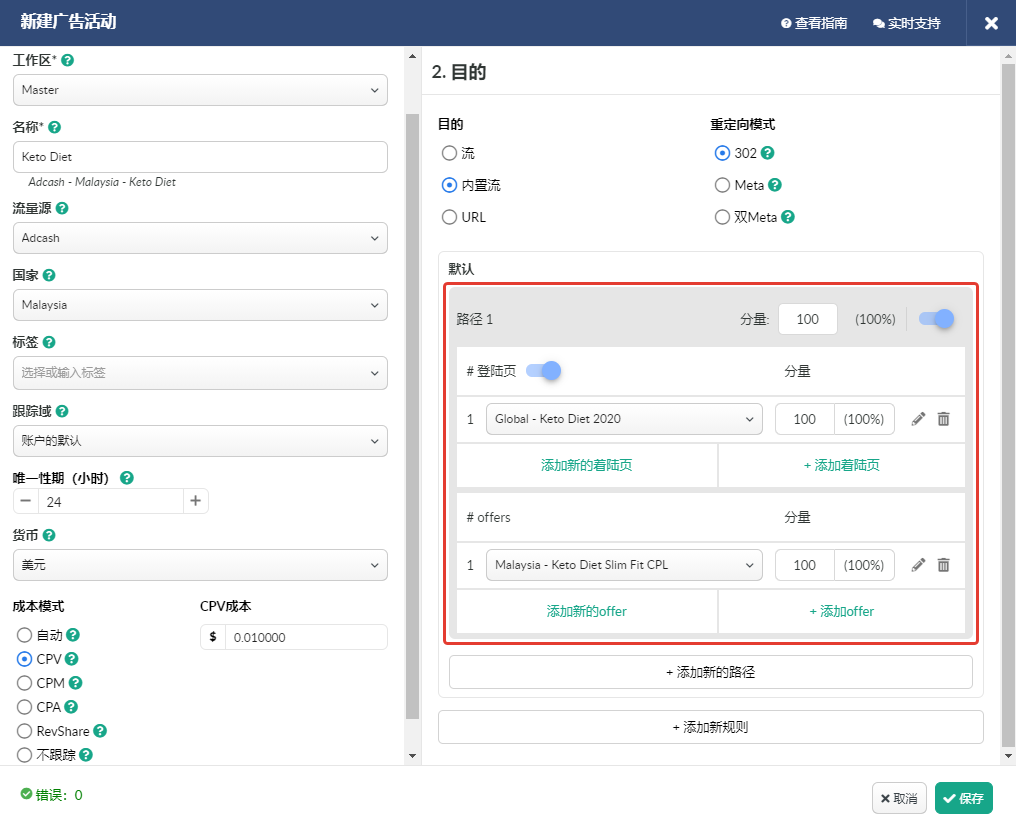
Task: Click the plus stepper for 唯一性期 hours
Action: click(x=196, y=501)
